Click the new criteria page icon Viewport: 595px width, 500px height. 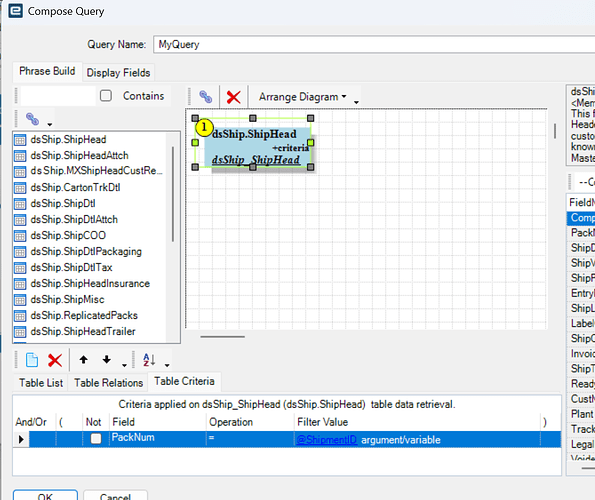32,360
